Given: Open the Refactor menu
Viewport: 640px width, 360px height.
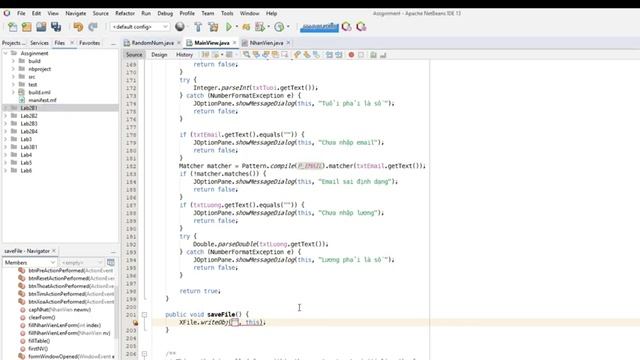Looking at the screenshot, I should tap(125, 13).
